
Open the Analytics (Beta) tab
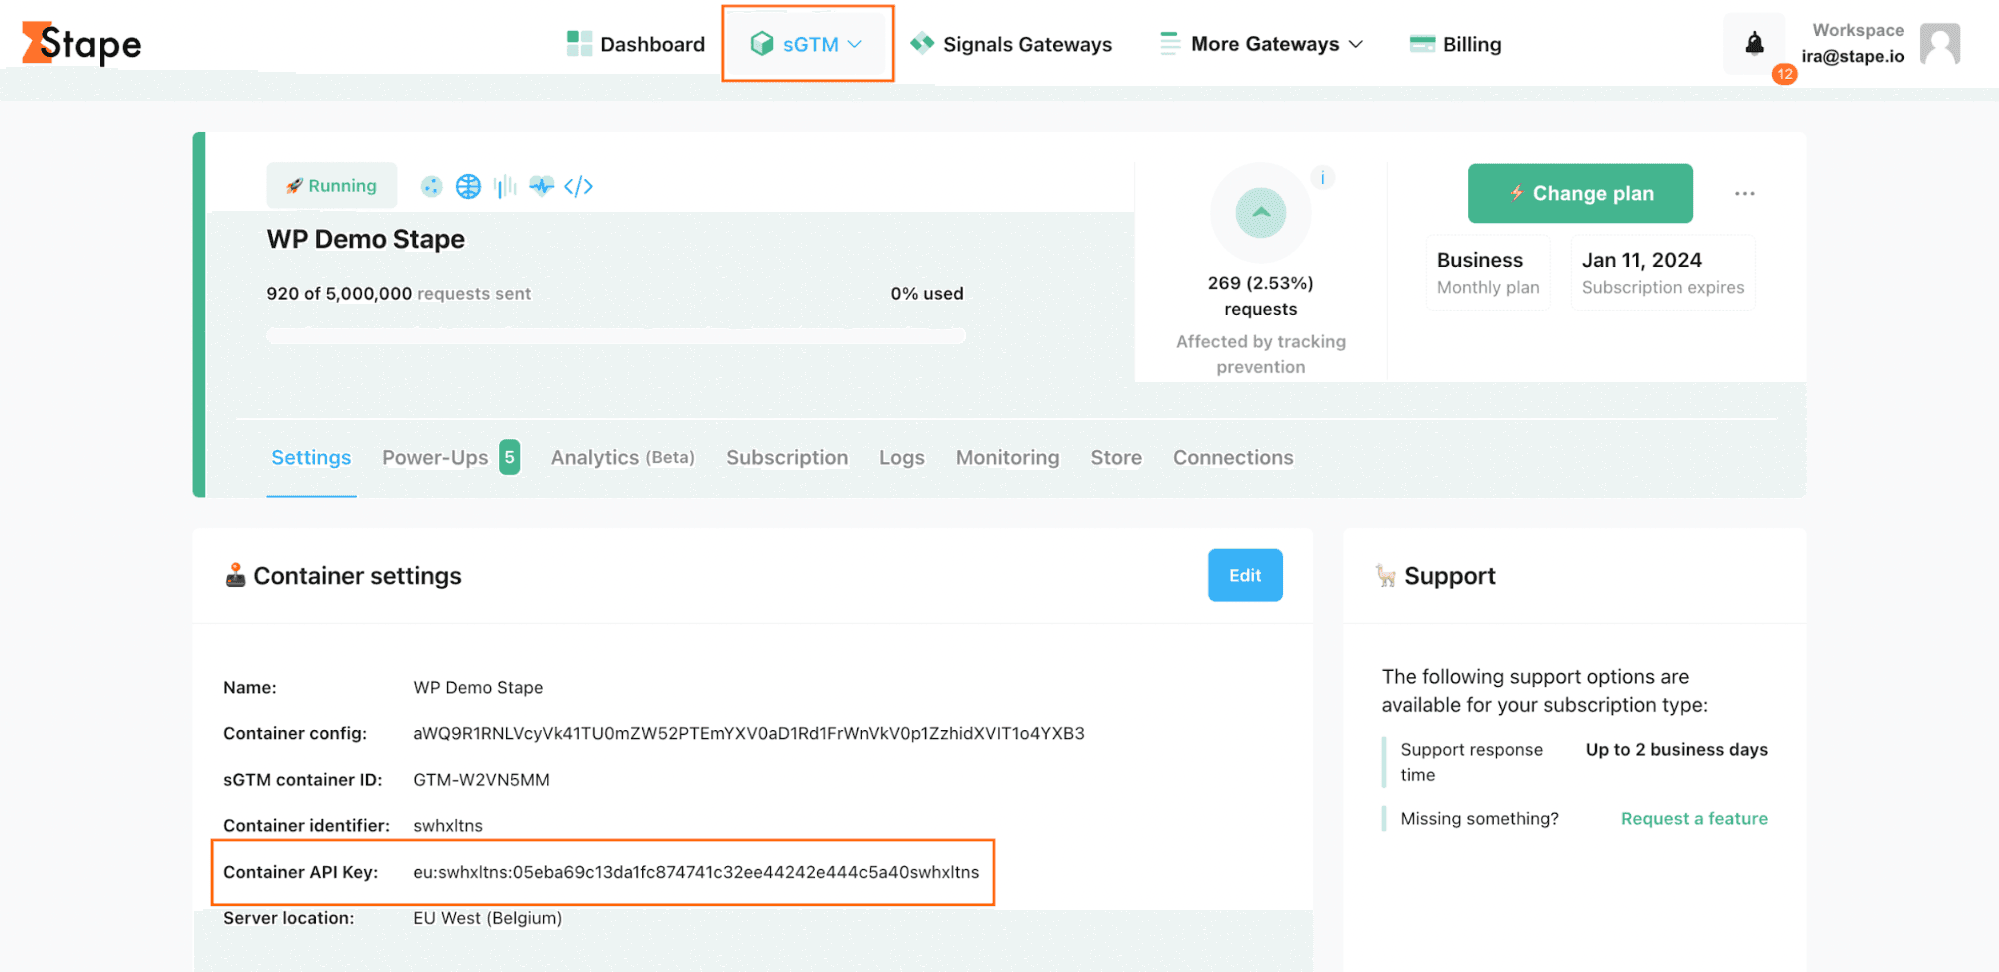pyautogui.click(x=623, y=458)
